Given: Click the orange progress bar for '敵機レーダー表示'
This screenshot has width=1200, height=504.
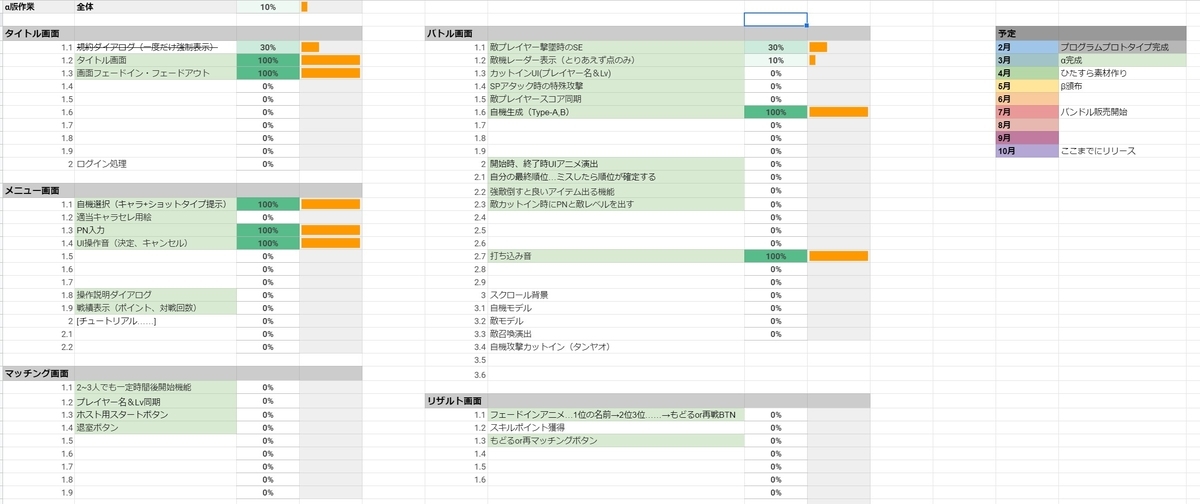Looking at the screenshot, I should (x=812, y=60).
